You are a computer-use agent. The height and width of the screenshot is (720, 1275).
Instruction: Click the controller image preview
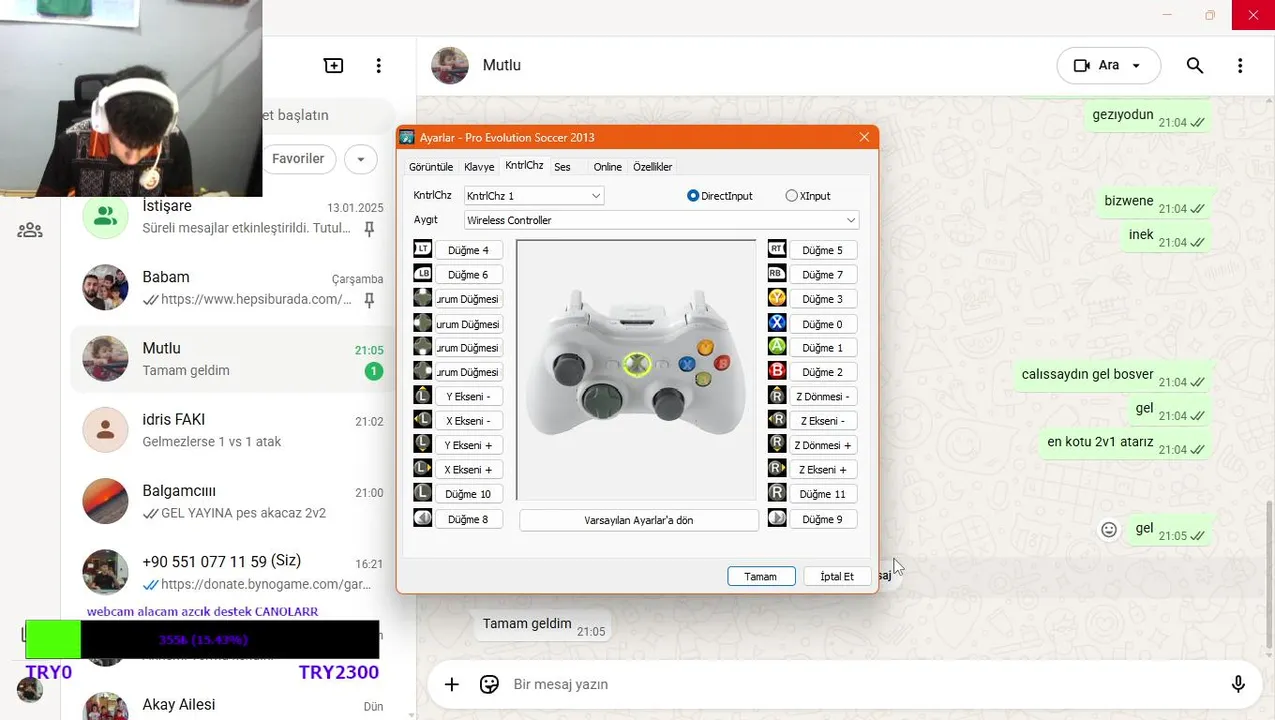coord(636,369)
